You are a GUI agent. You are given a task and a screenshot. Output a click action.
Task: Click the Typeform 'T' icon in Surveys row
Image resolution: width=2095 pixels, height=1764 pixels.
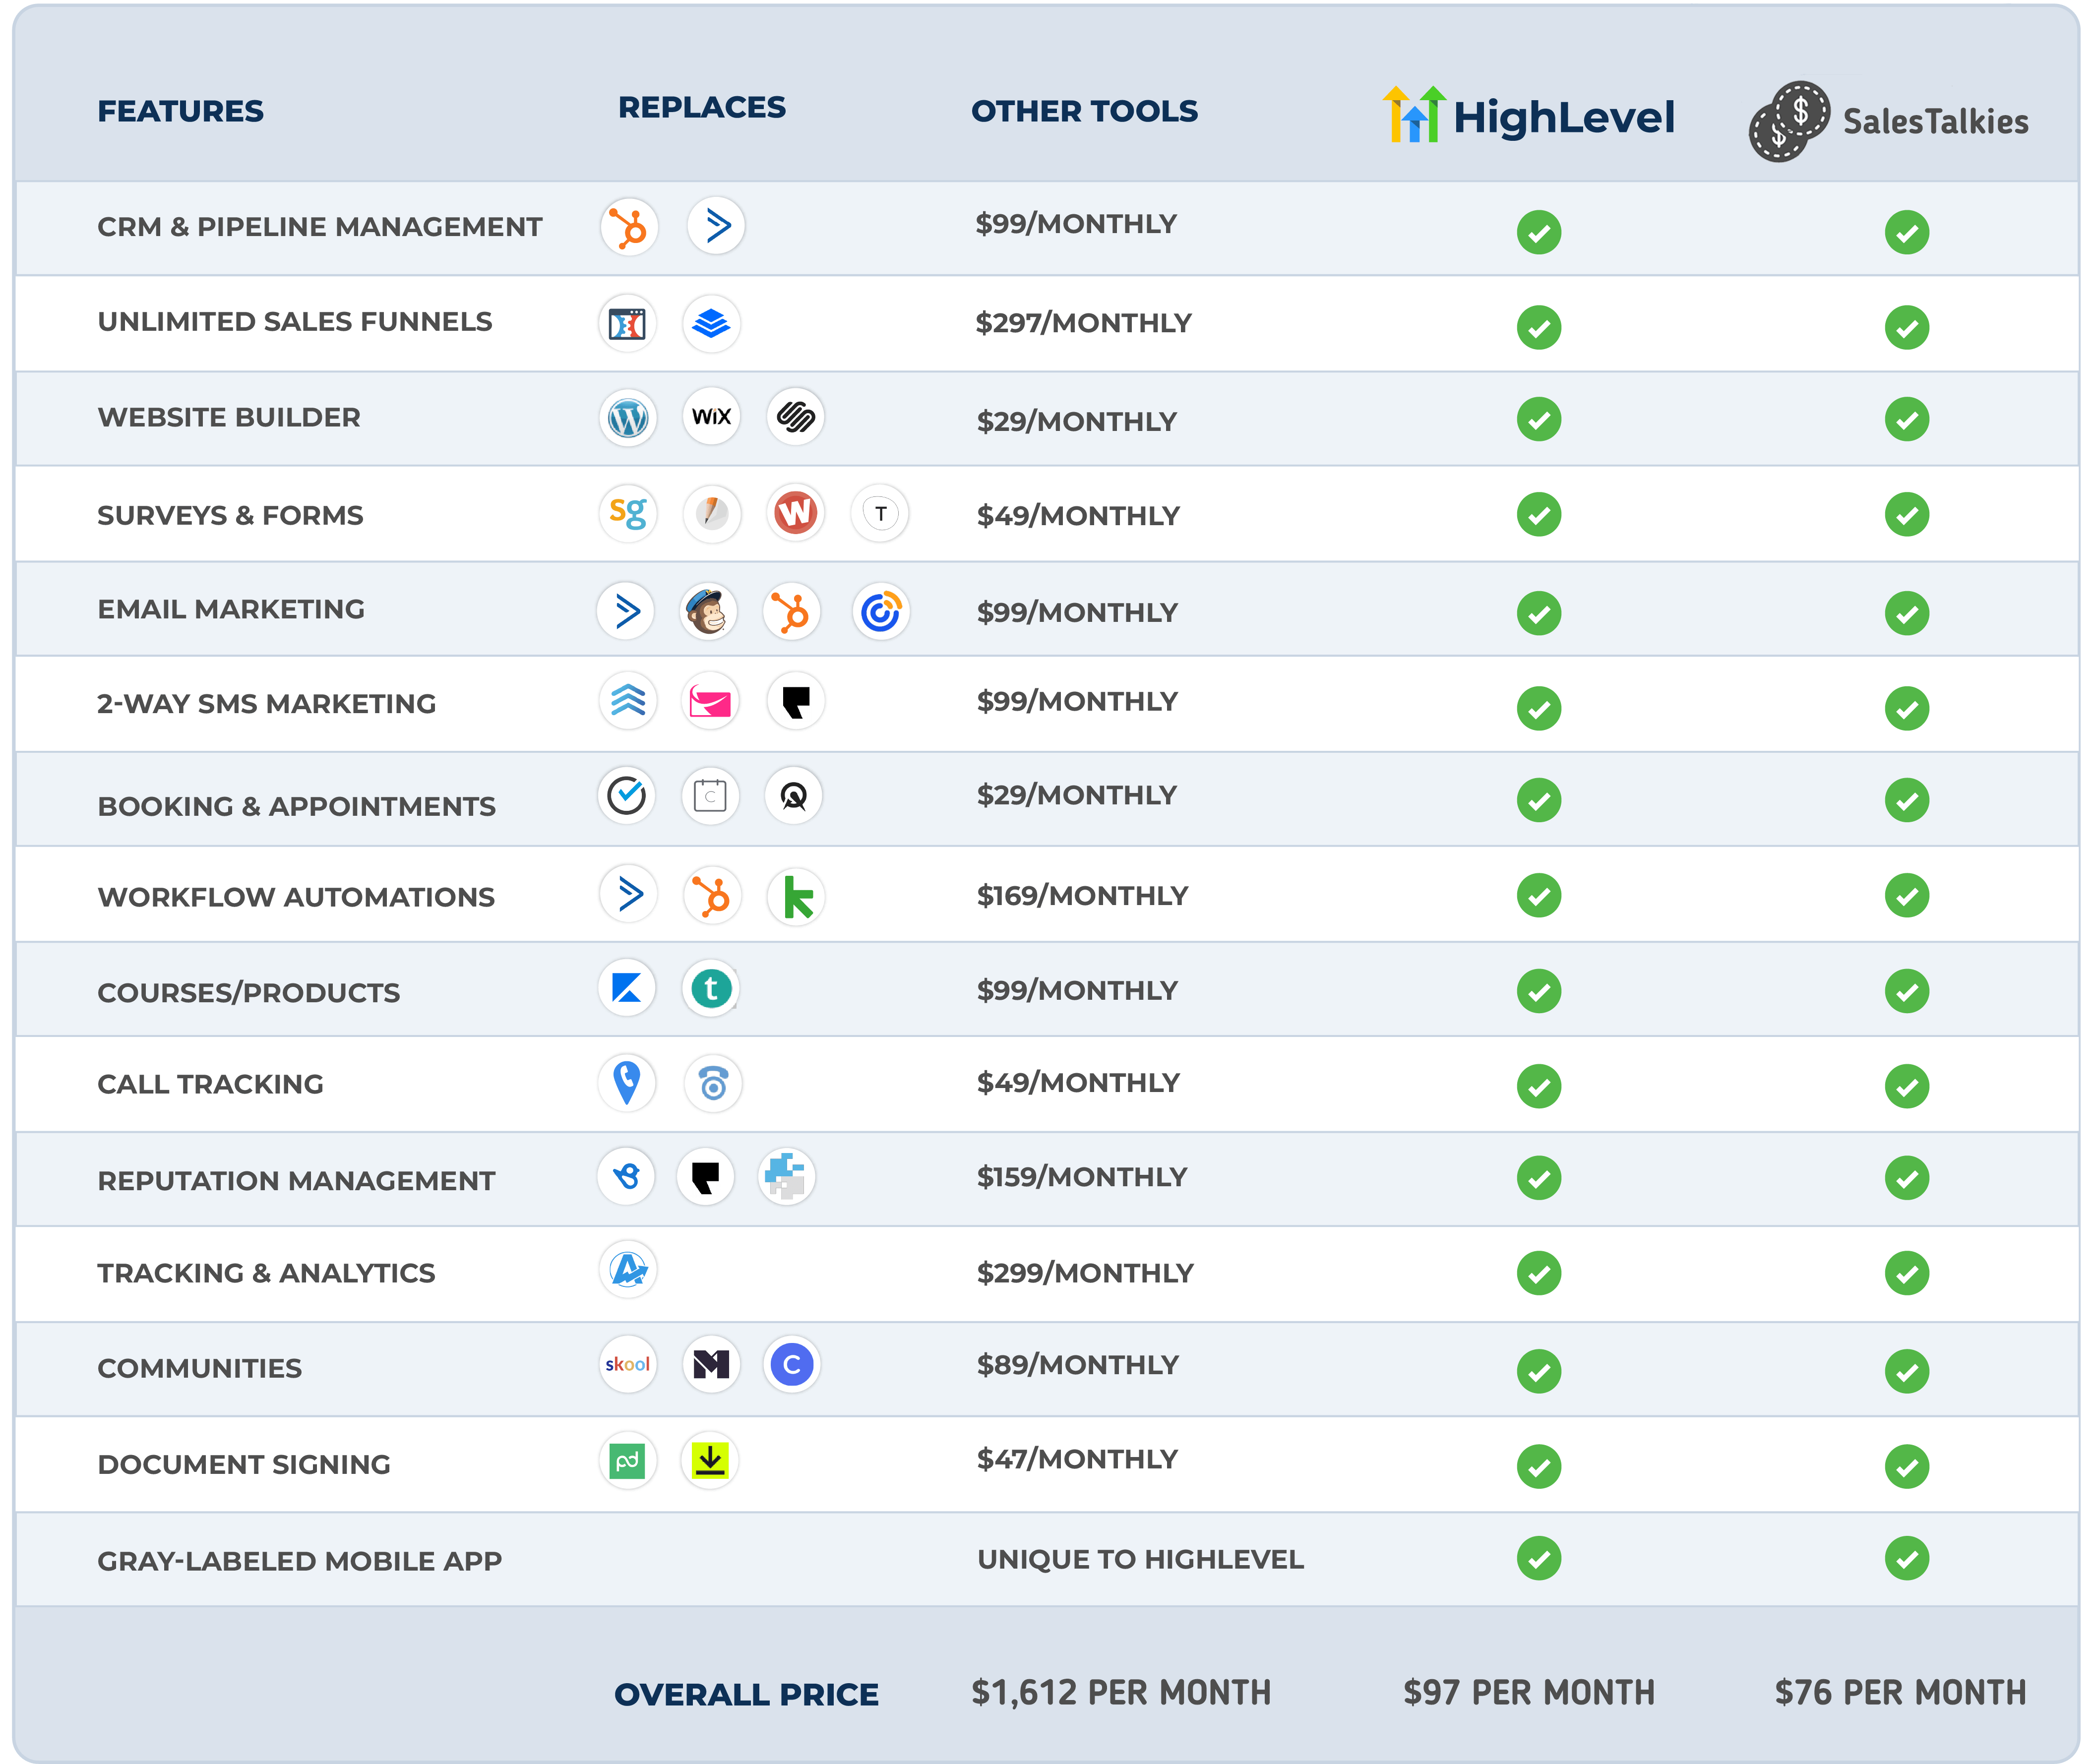point(880,513)
